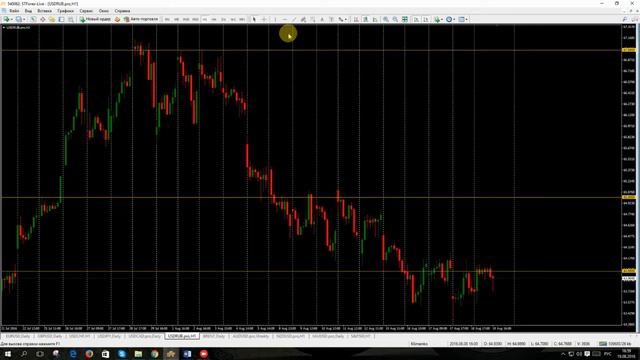Select the Horizontal Line drawing tool
The width and height of the screenshot is (640, 360).
[x=284, y=19]
